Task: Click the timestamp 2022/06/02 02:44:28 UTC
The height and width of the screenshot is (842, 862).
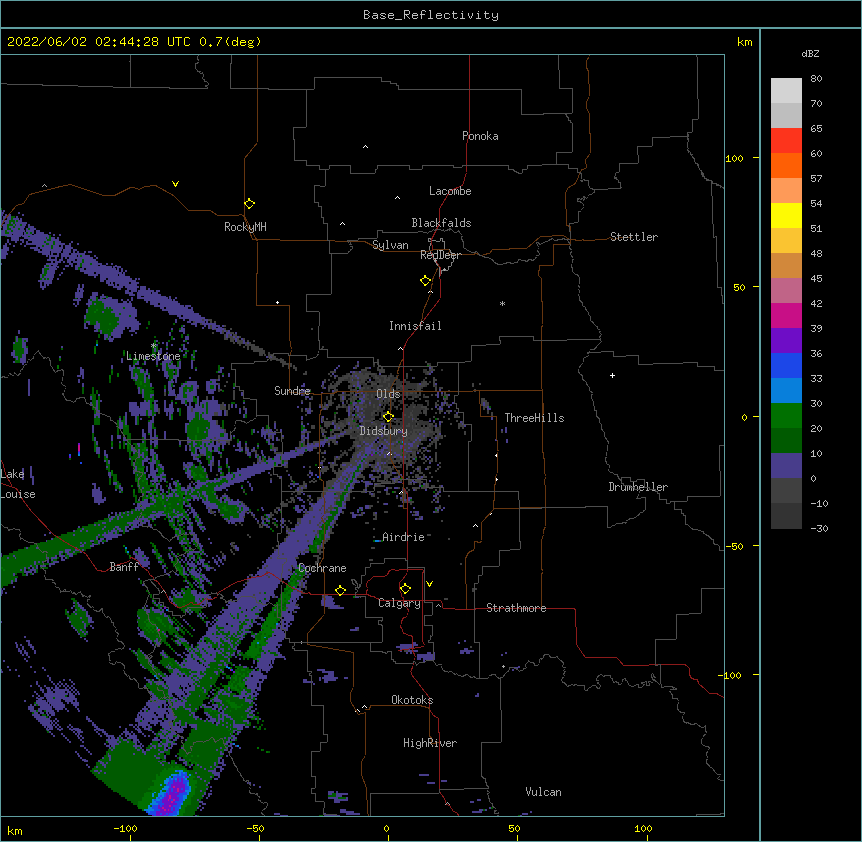Action: [x=99, y=42]
